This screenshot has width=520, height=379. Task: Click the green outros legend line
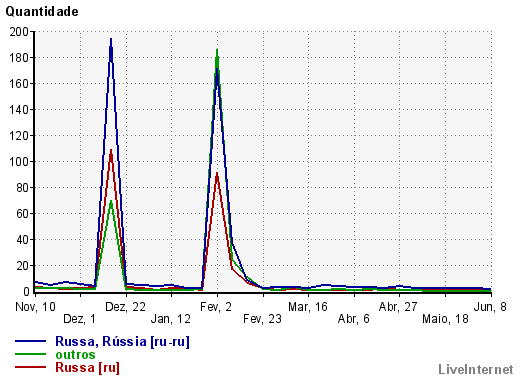[30, 354]
